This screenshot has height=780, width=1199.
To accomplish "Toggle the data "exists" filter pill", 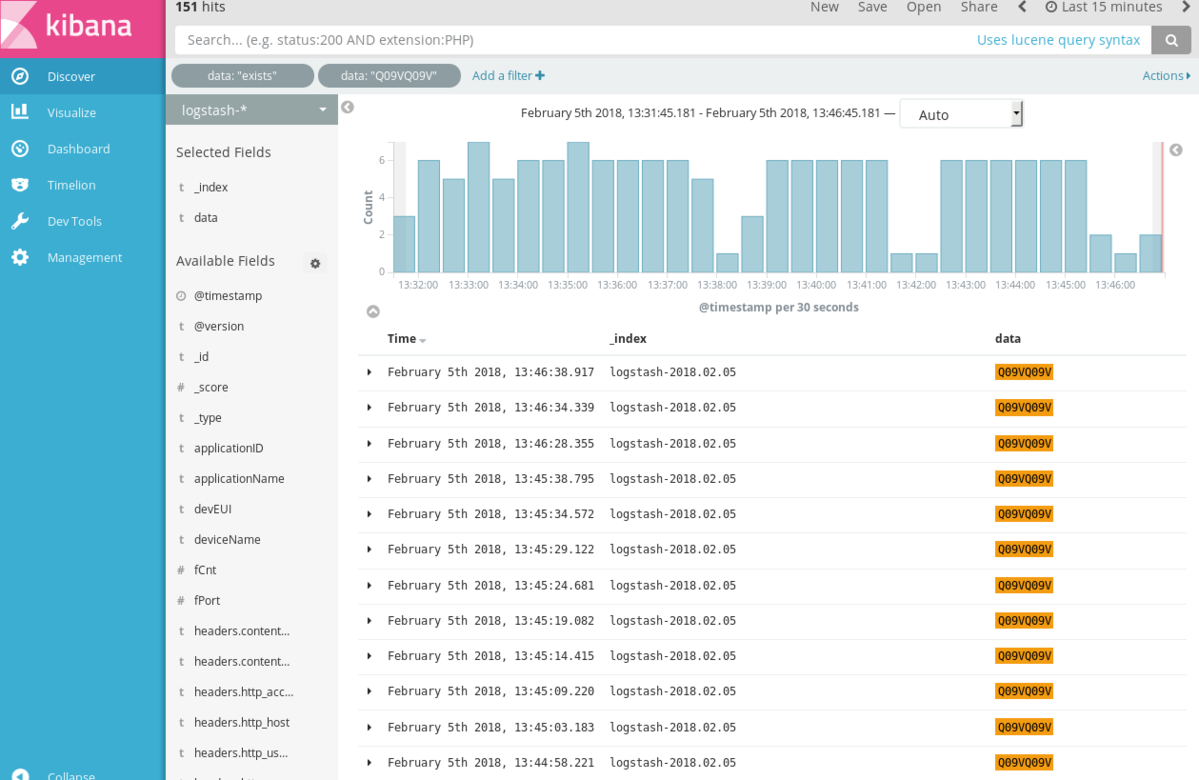I will (242, 76).
